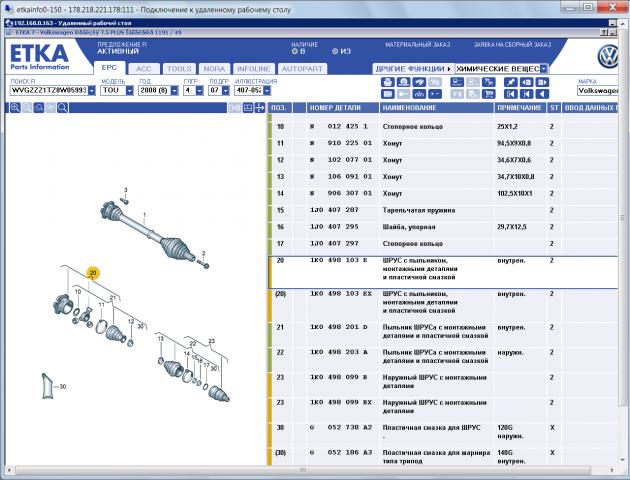Click the horizontal scrollbar thumb at bottom

click(303, 470)
